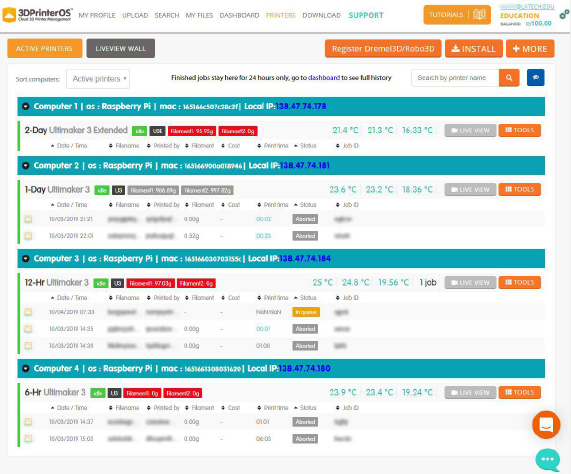Sort 1-Day printer jobs by Filename
The image size is (571, 474).
point(124,205)
